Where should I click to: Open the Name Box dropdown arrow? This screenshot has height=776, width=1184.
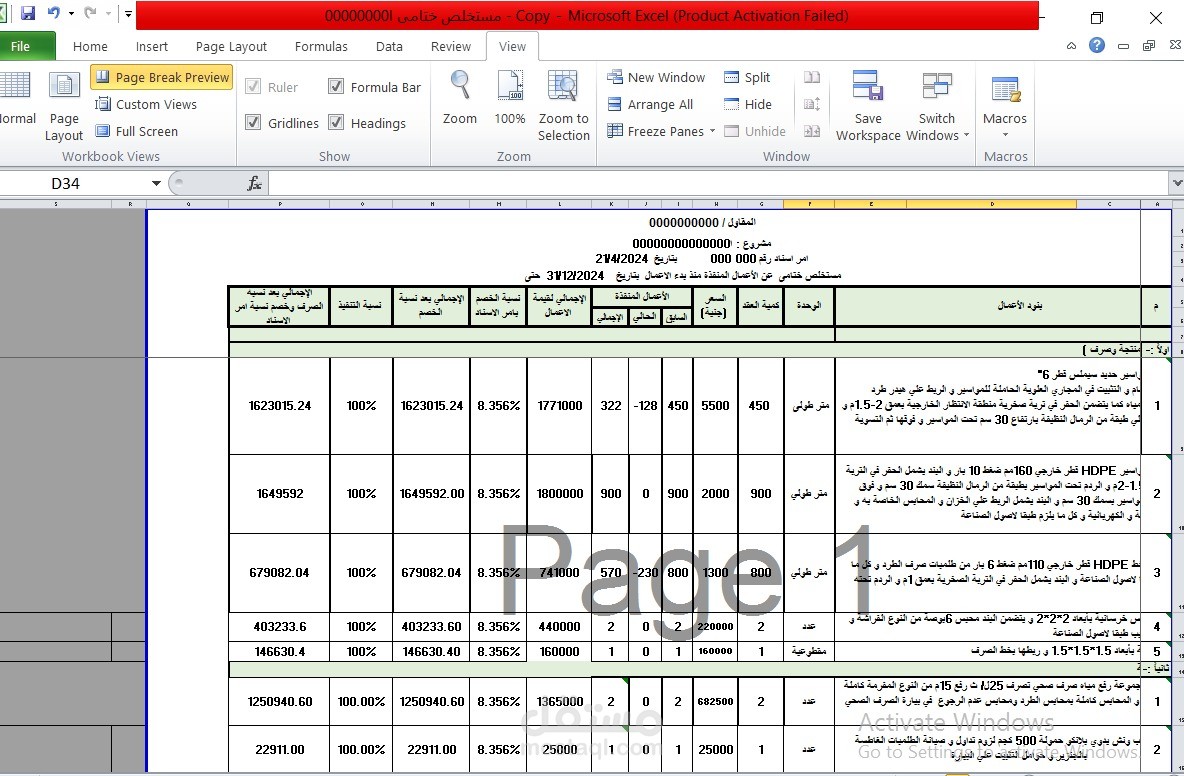click(156, 183)
